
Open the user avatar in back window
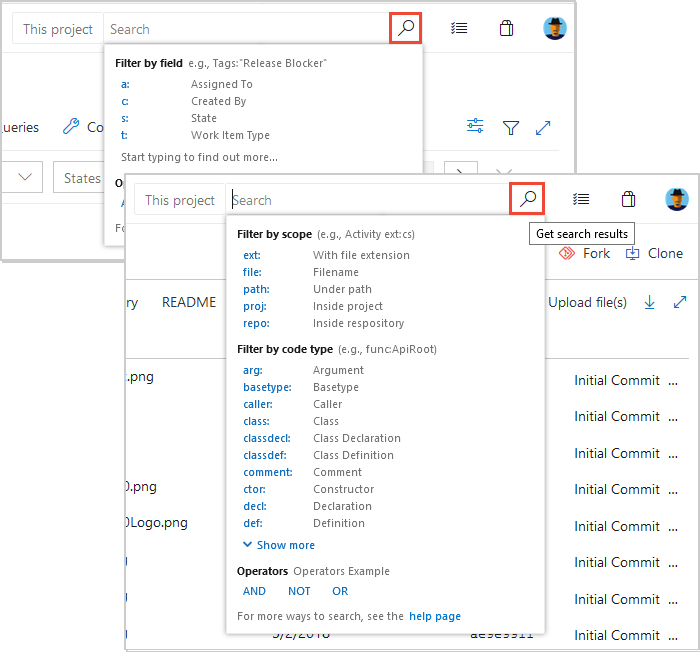(555, 29)
